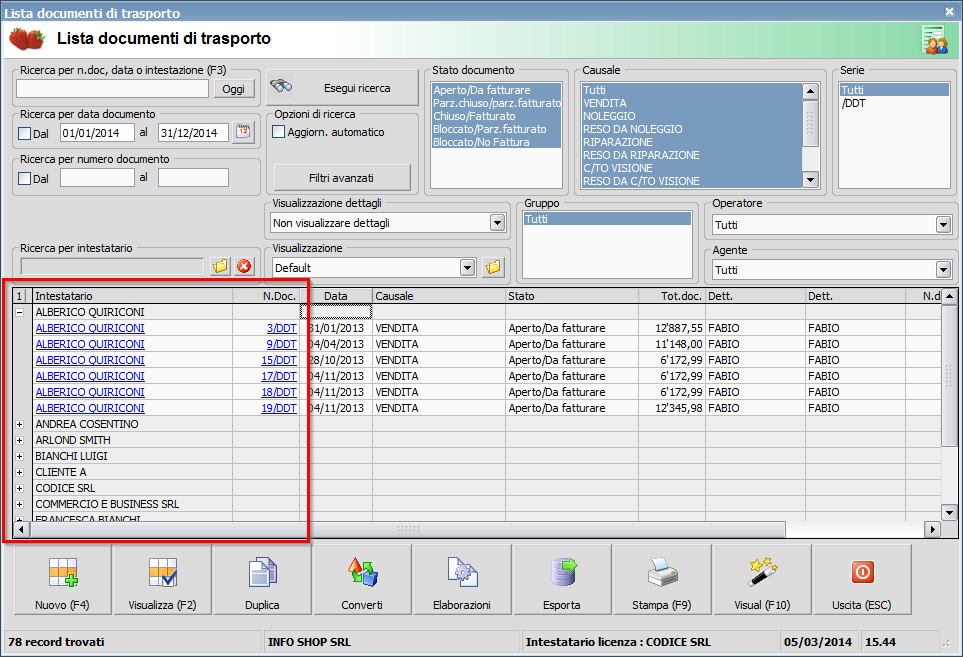Click the Duplica document icon
Screen dimensions: 963x657
click(262, 579)
